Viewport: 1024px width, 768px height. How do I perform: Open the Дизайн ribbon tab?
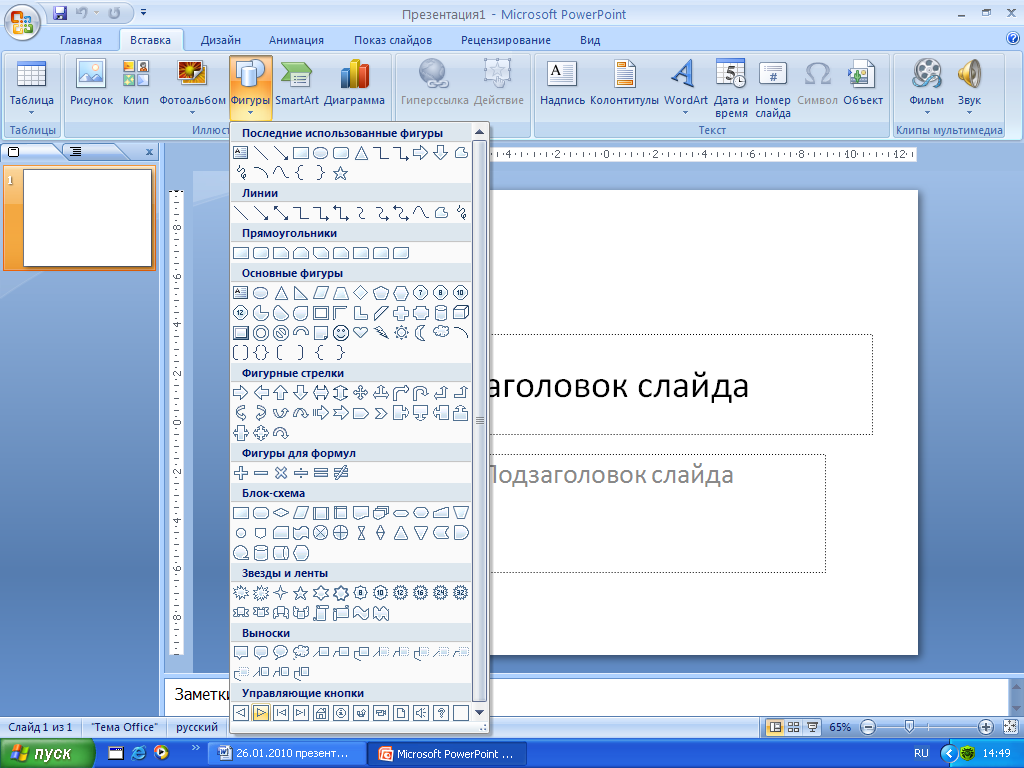tap(221, 40)
